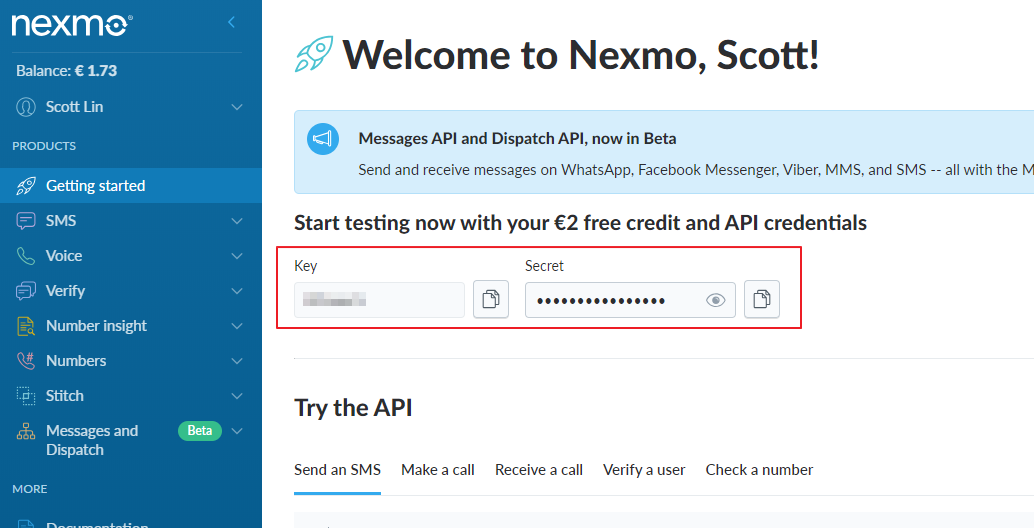Click the Secret password field
This screenshot has width=1034, height=528.
point(630,300)
